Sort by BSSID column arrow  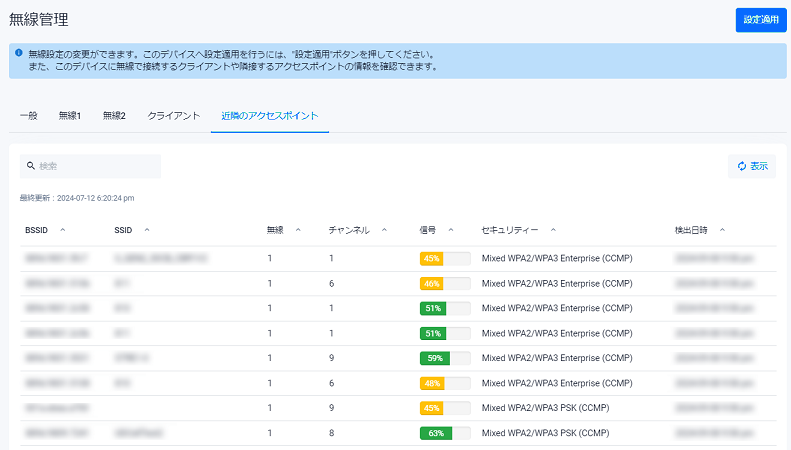click(x=63, y=230)
